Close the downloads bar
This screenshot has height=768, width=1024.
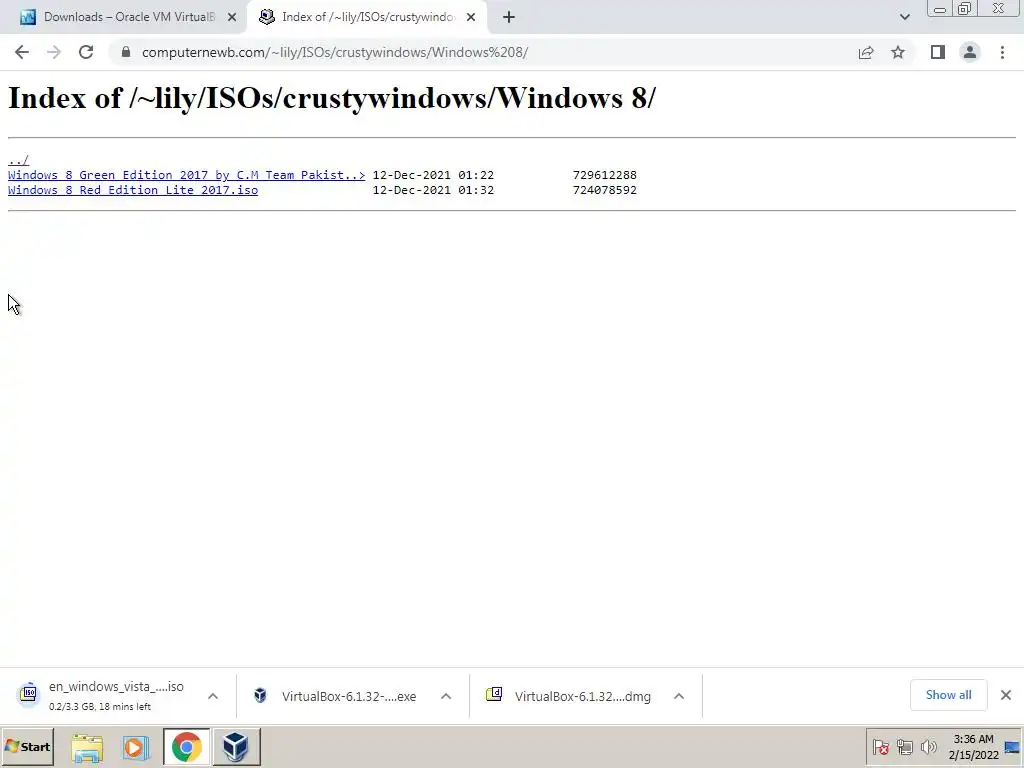click(1006, 695)
